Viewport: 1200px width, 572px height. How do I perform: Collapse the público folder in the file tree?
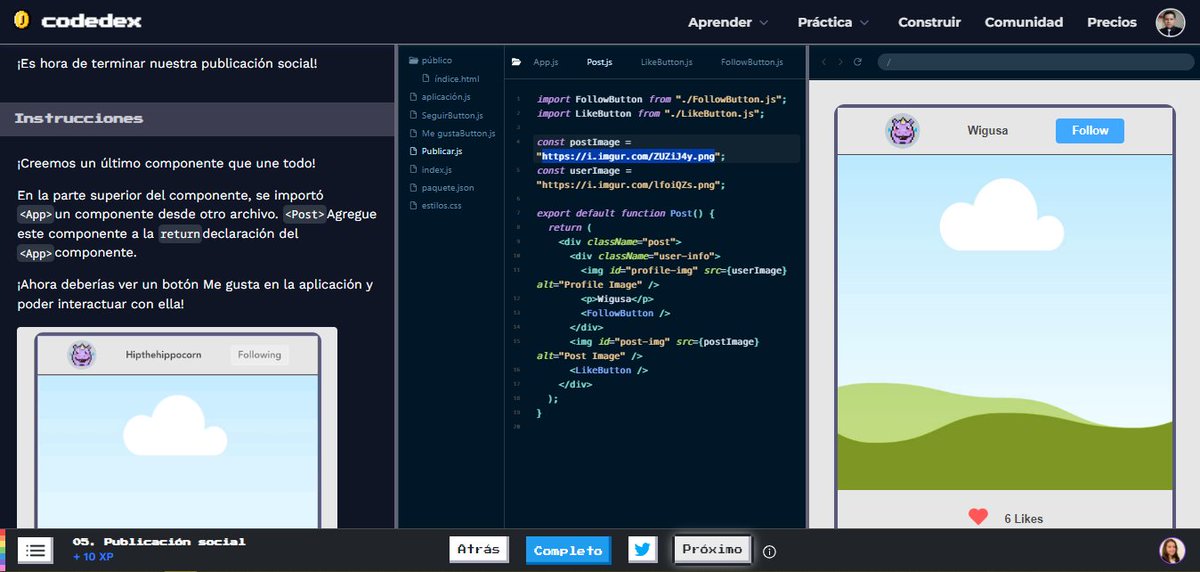[430, 61]
